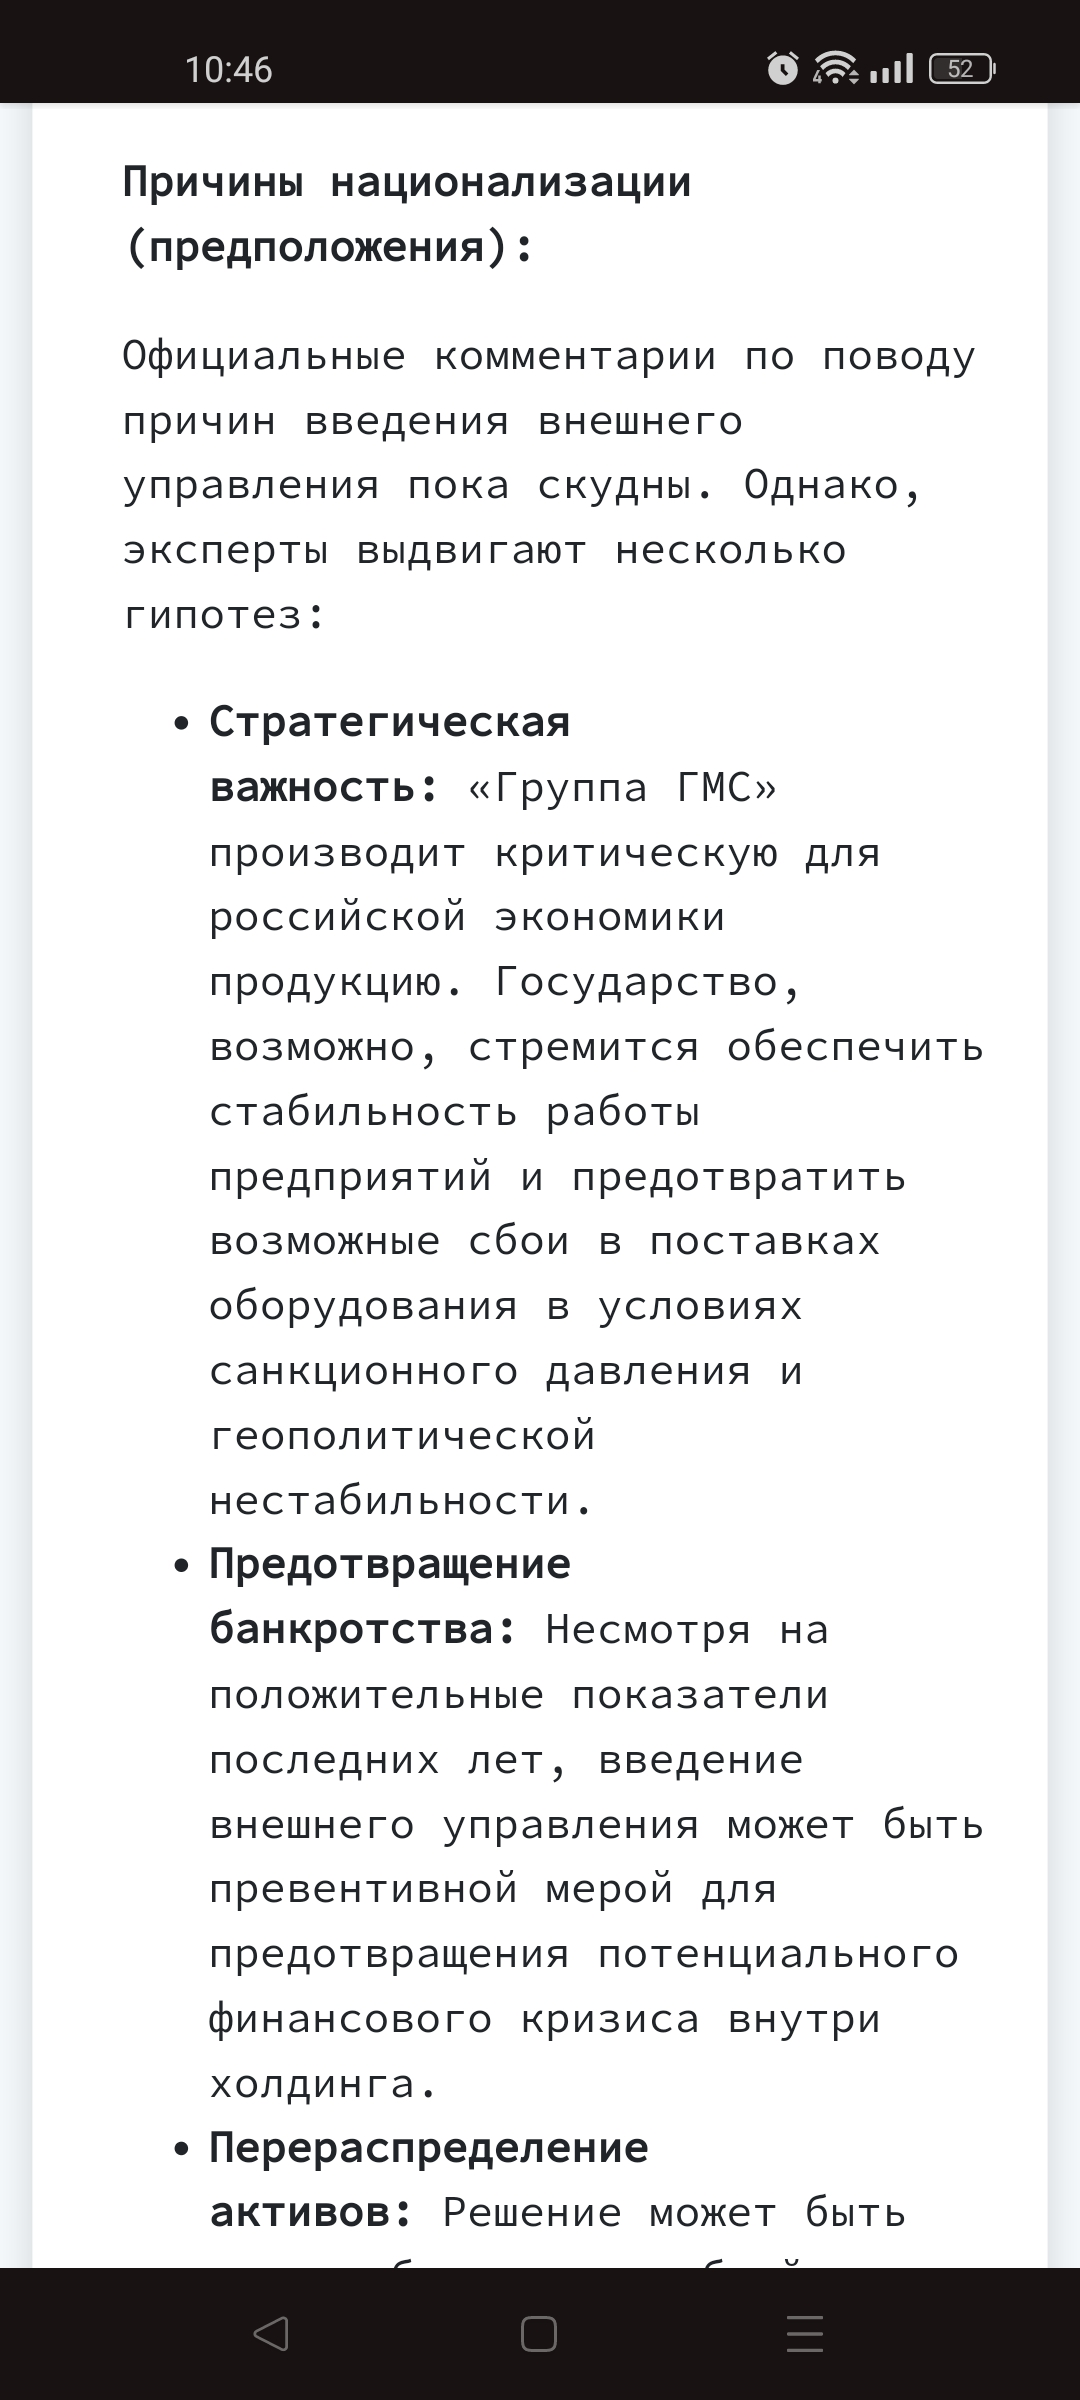Tap the alarm clock status icon
The width and height of the screenshot is (1080, 2400).
click(782, 68)
